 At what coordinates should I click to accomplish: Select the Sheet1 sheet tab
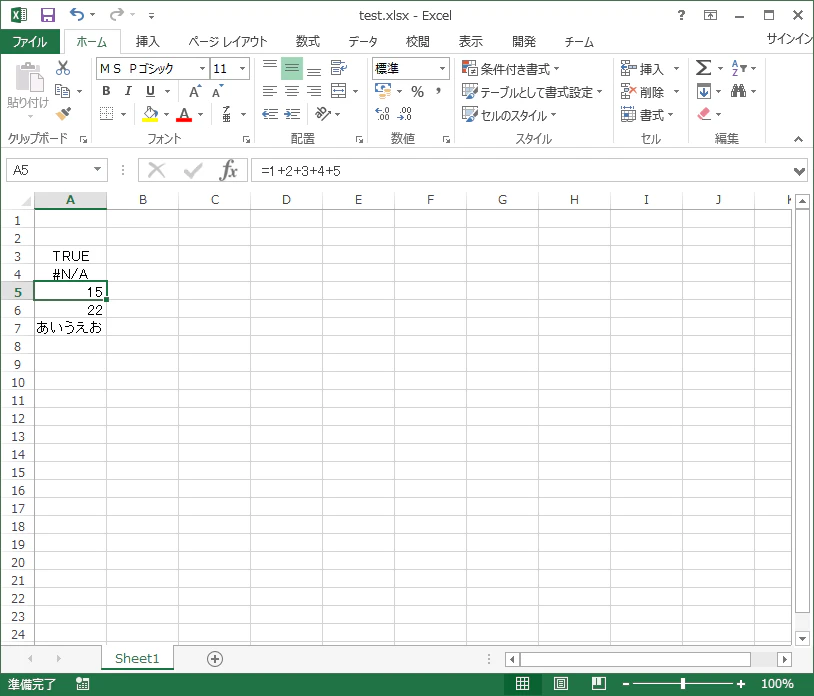coord(137,658)
